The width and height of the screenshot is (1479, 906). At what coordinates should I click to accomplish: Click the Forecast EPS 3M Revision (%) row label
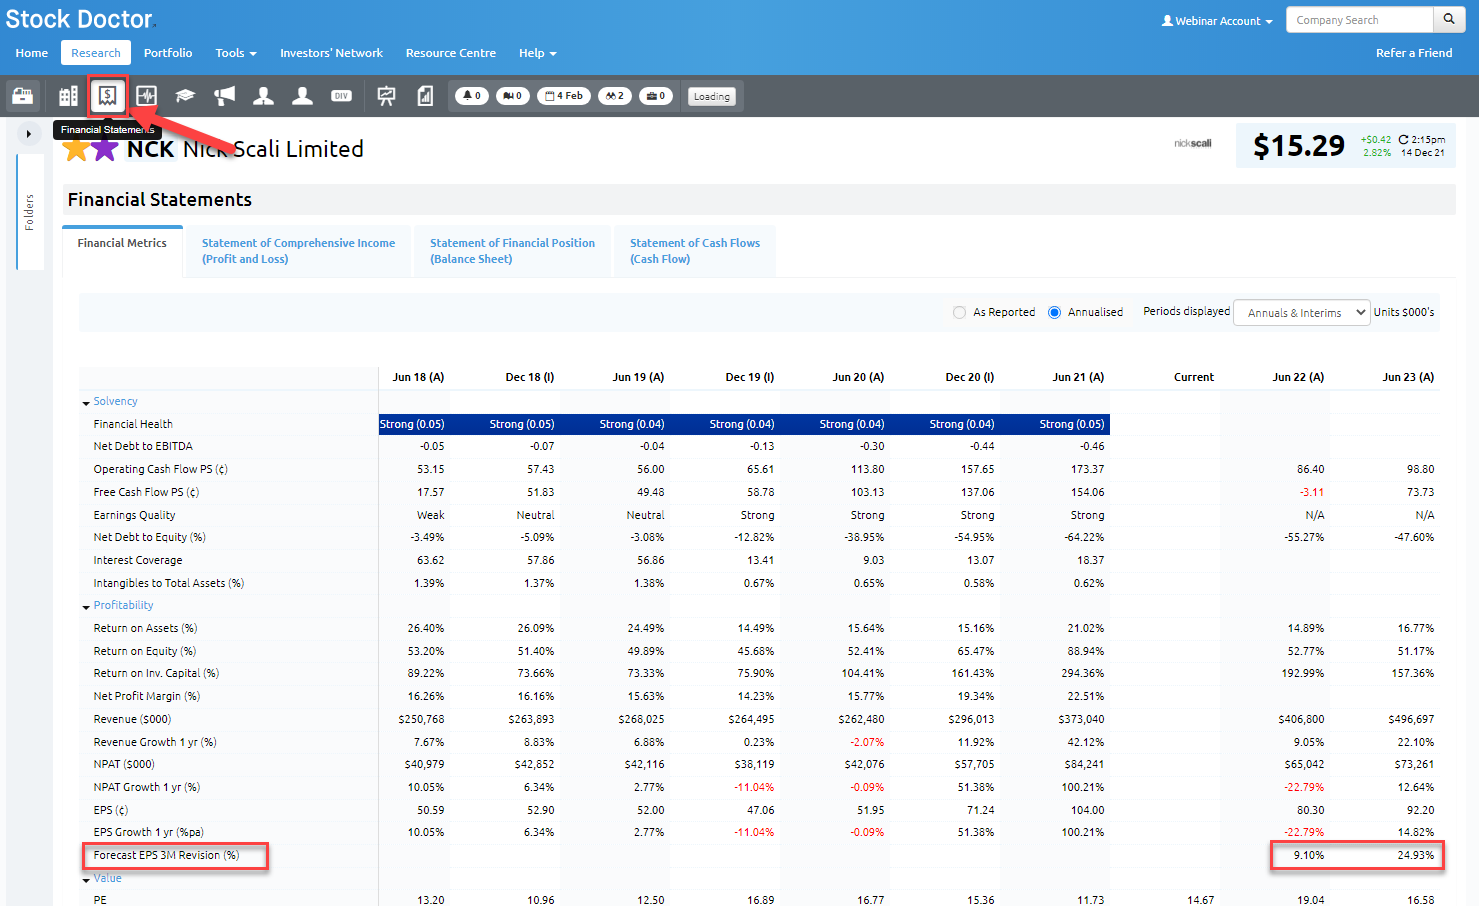pos(167,855)
